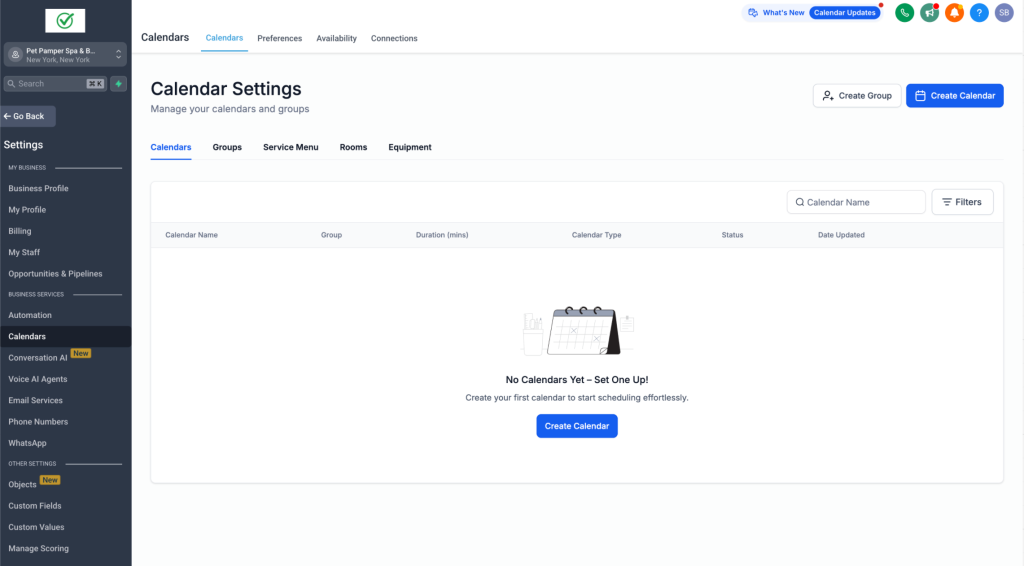Click the Status column header
The height and width of the screenshot is (566, 1024).
coord(732,235)
